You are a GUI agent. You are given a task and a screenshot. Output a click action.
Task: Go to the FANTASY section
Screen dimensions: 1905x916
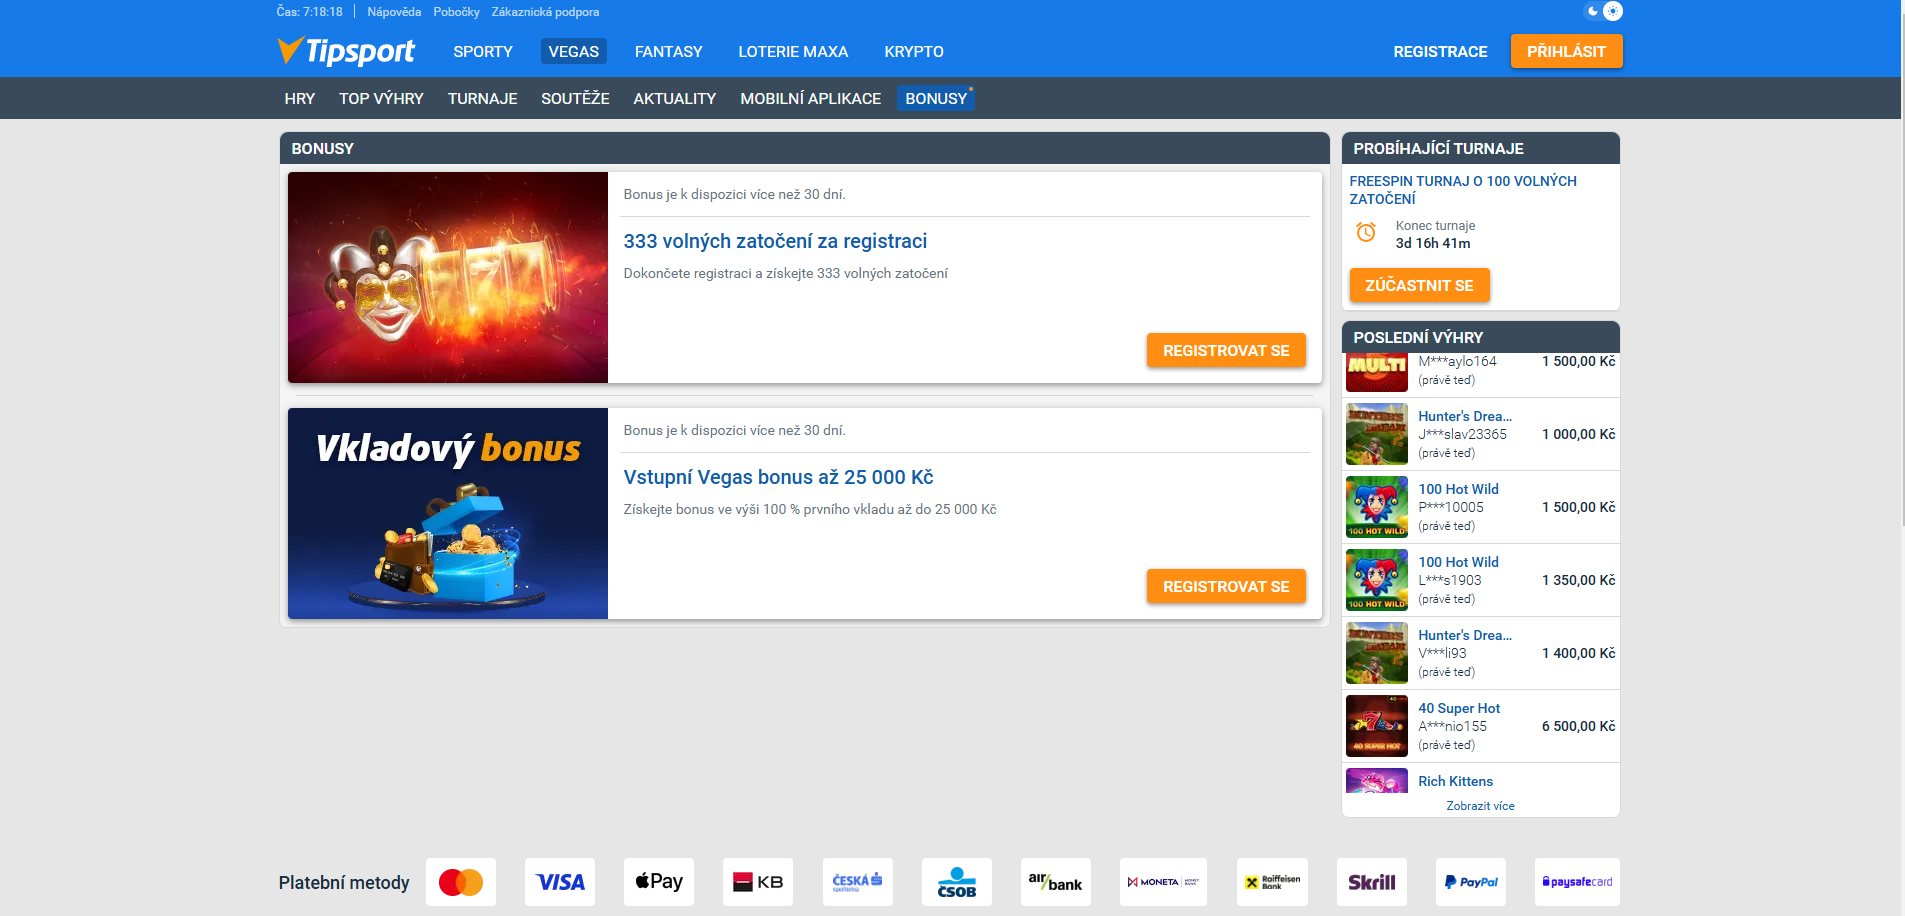click(x=669, y=52)
